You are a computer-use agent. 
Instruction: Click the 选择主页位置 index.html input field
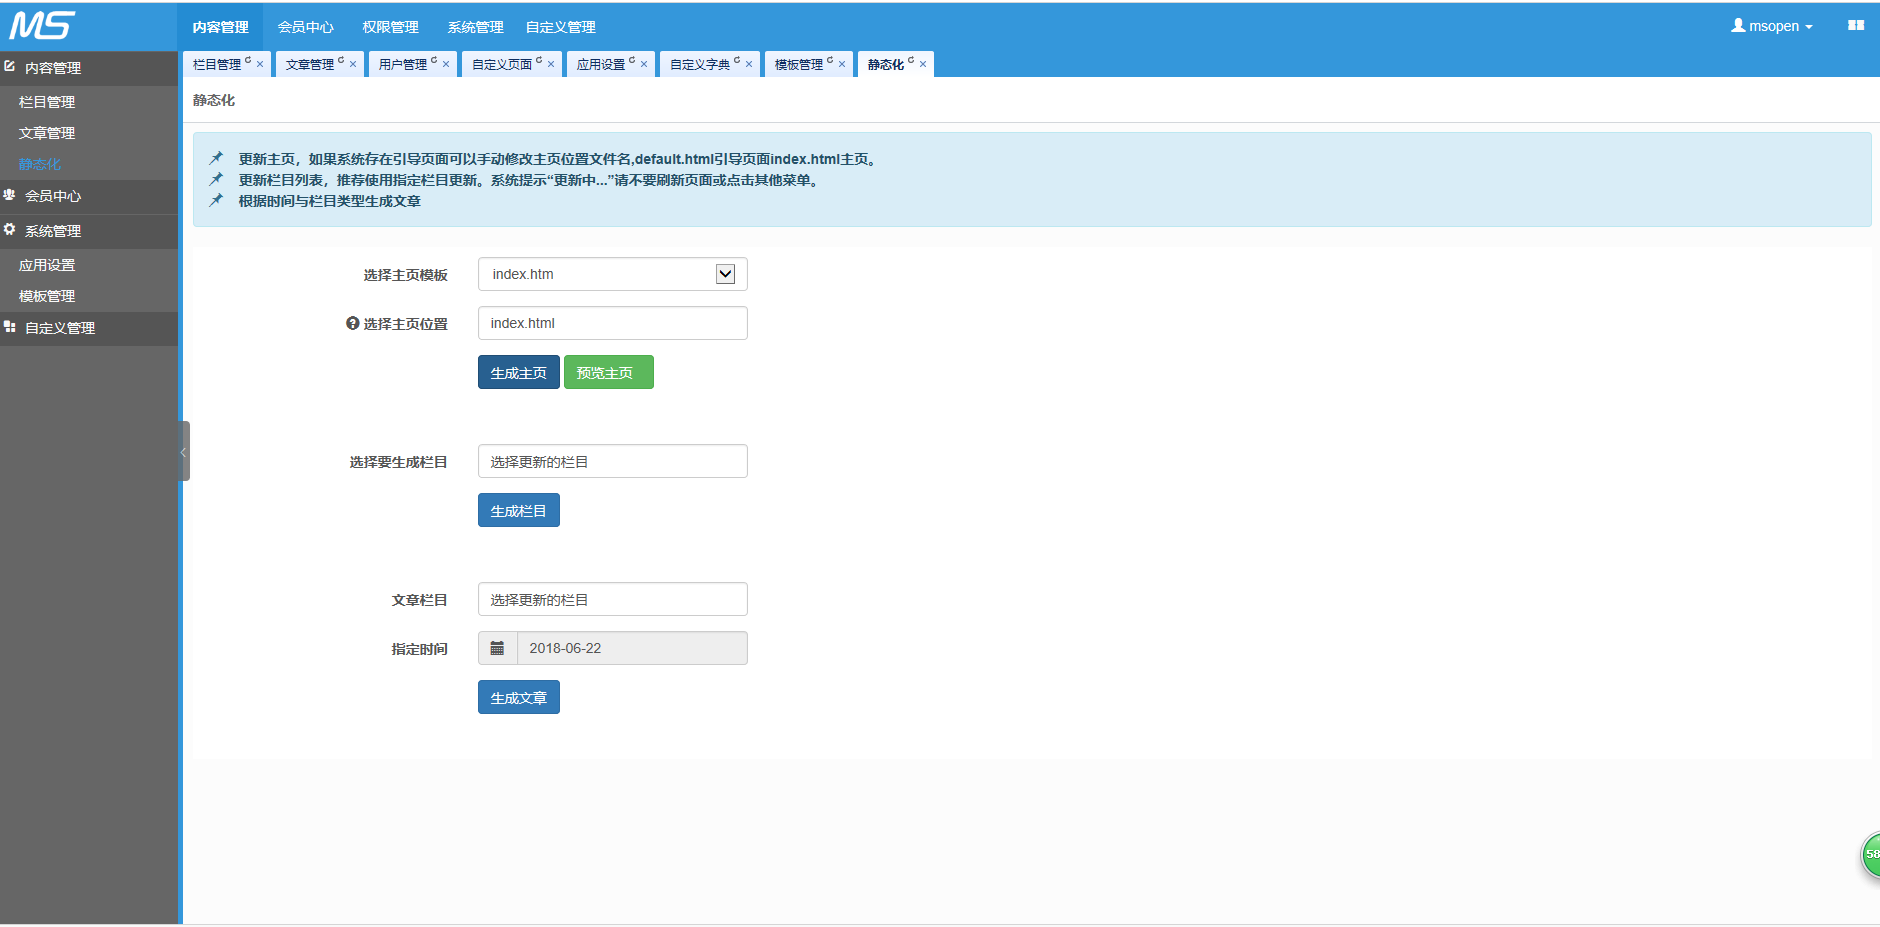[613, 323]
